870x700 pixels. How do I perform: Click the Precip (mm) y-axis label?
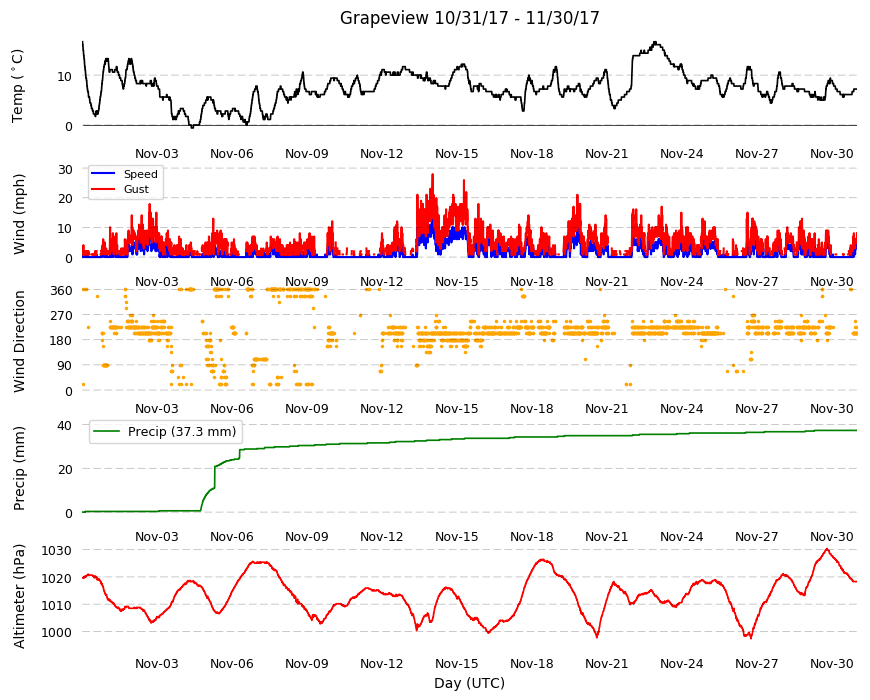(x=19, y=468)
